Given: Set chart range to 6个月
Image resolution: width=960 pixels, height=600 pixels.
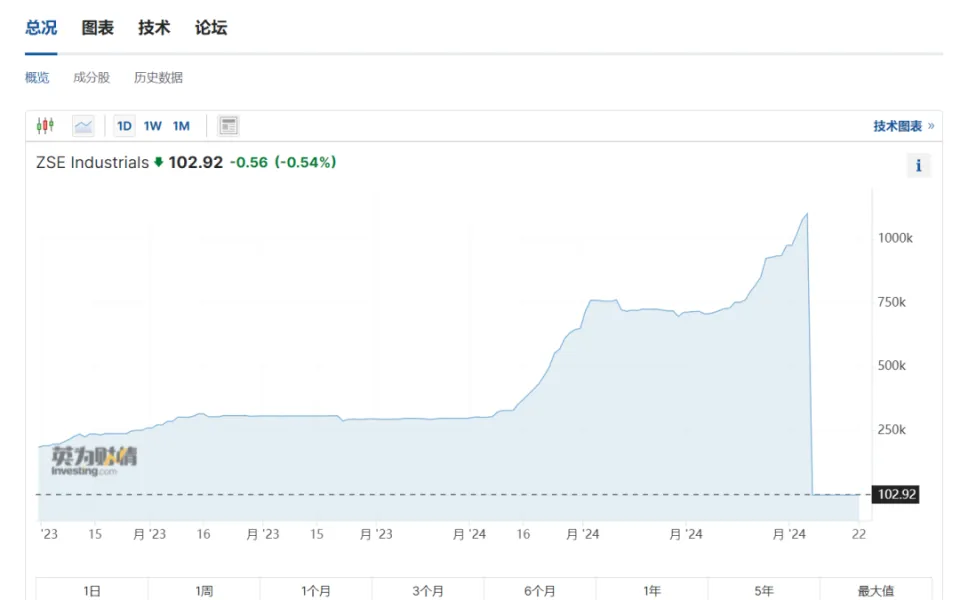Looking at the screenshot, I should (x=539, y=590).
